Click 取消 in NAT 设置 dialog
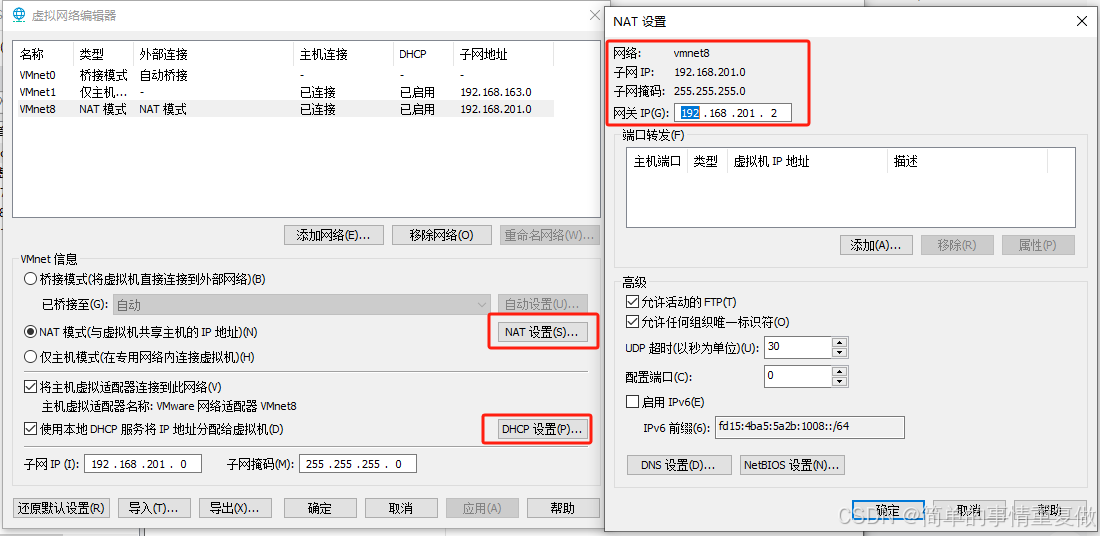 point(969,510)
